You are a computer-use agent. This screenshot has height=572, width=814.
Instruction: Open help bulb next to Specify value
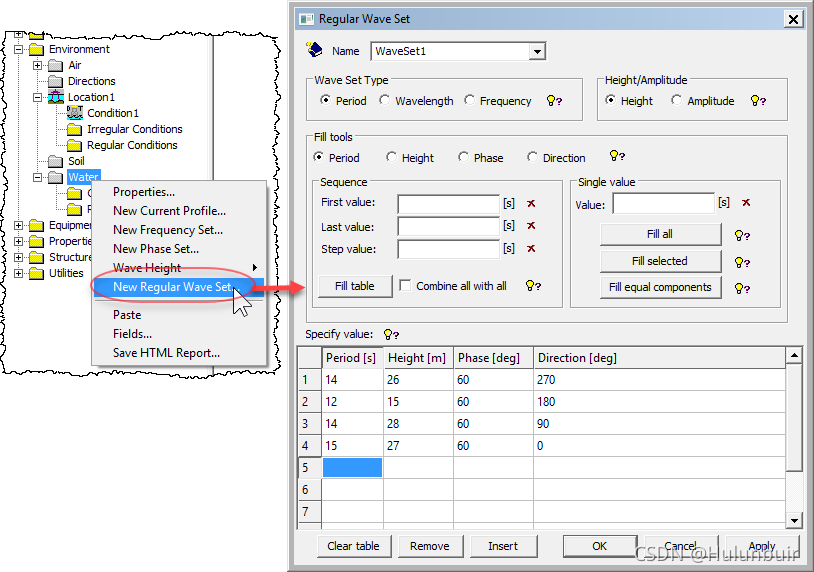tap(391, 335)
